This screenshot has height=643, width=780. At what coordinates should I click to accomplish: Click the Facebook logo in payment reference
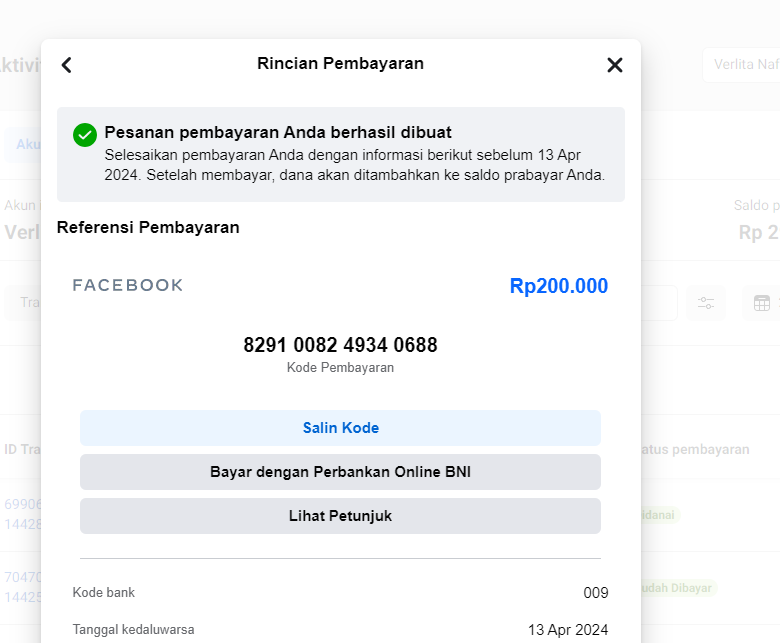pyautogui.click(x=128, y=286)
